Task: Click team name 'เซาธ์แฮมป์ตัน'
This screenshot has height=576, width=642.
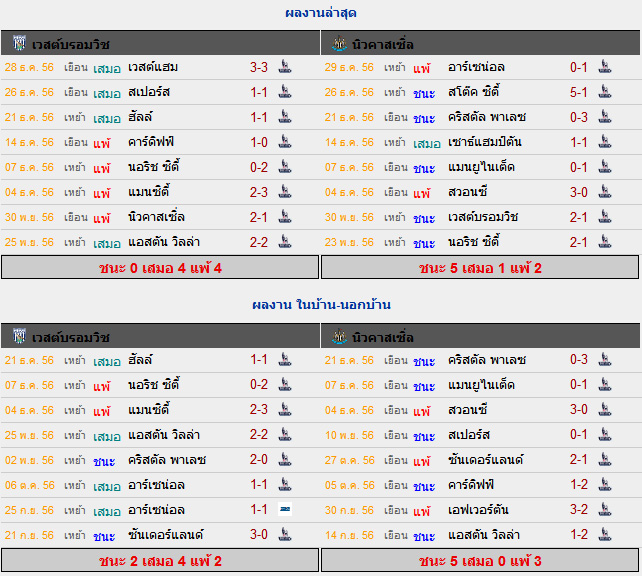Action: point(484,142)
